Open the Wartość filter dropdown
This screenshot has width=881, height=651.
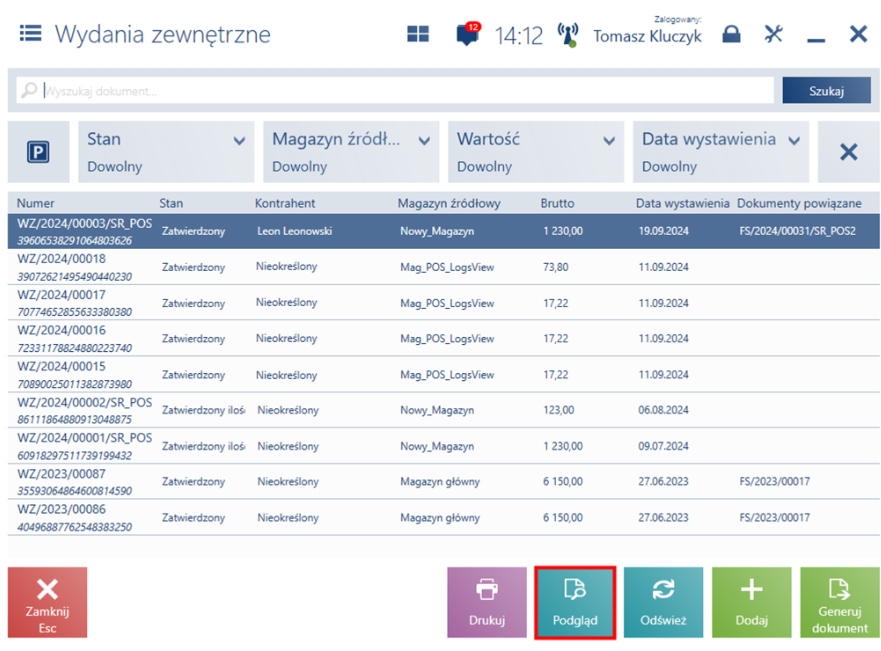pos(536,152)
